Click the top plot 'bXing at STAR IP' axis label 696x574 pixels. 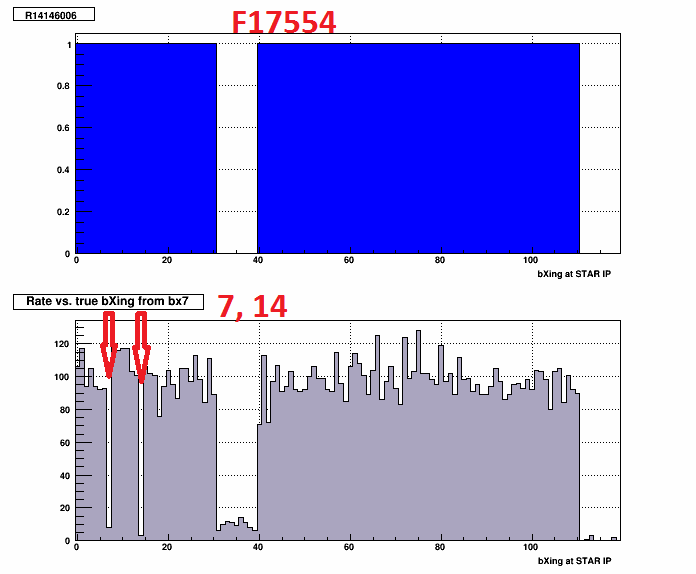pos(574,274)
